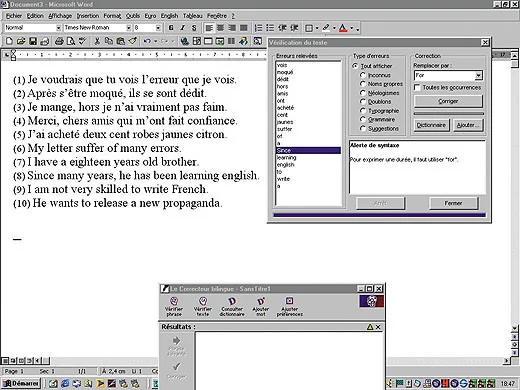Paste clipboard contents with paste icon
Screen dimensions: 520x390
121,41
